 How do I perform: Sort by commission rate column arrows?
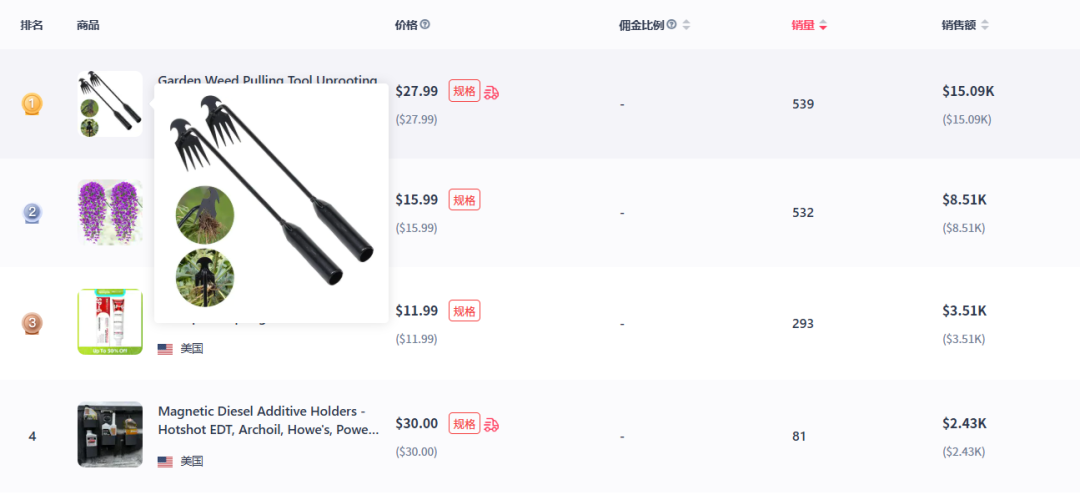pyautogui.click(x=686, y=25)
